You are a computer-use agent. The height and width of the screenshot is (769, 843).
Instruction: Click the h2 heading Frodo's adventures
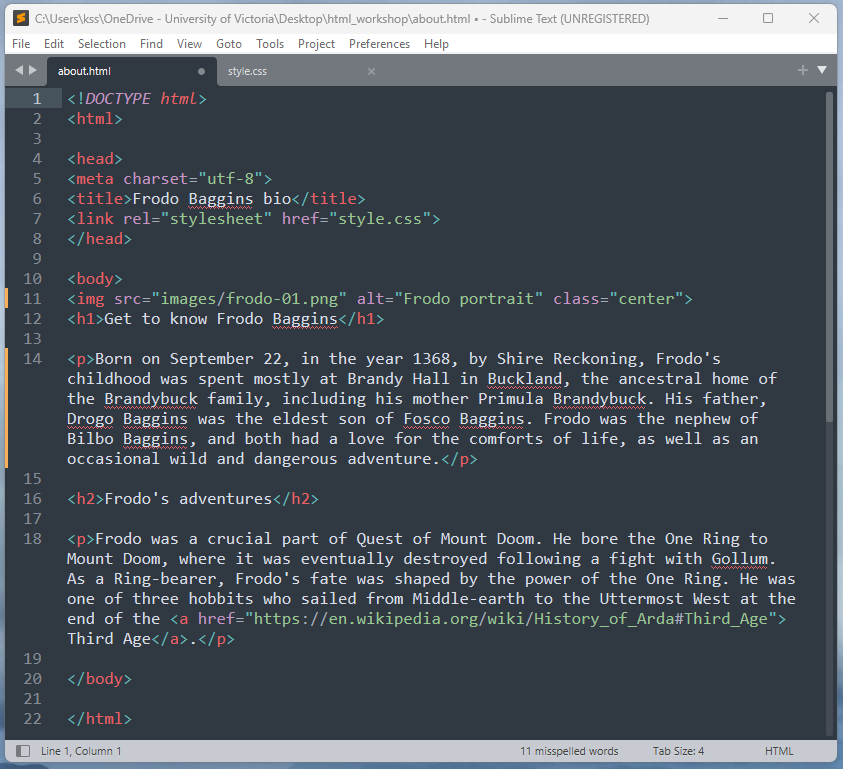(x=188, y=499)
